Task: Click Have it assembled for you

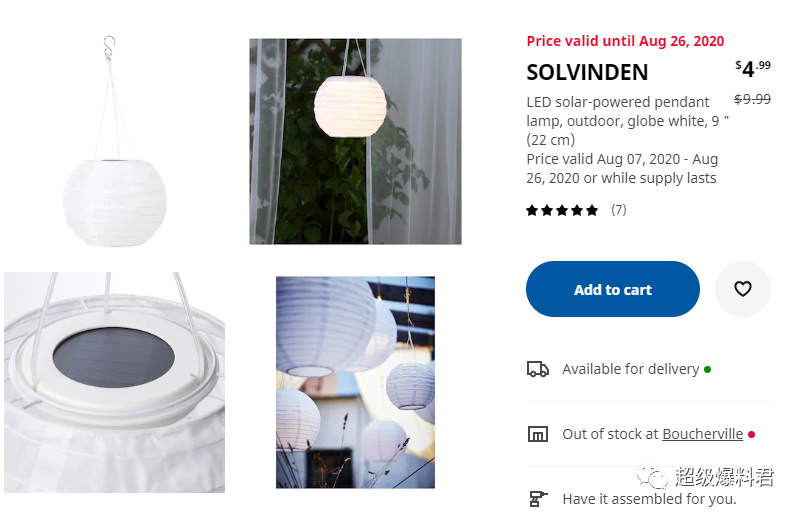Action: [x=649, y=499]
